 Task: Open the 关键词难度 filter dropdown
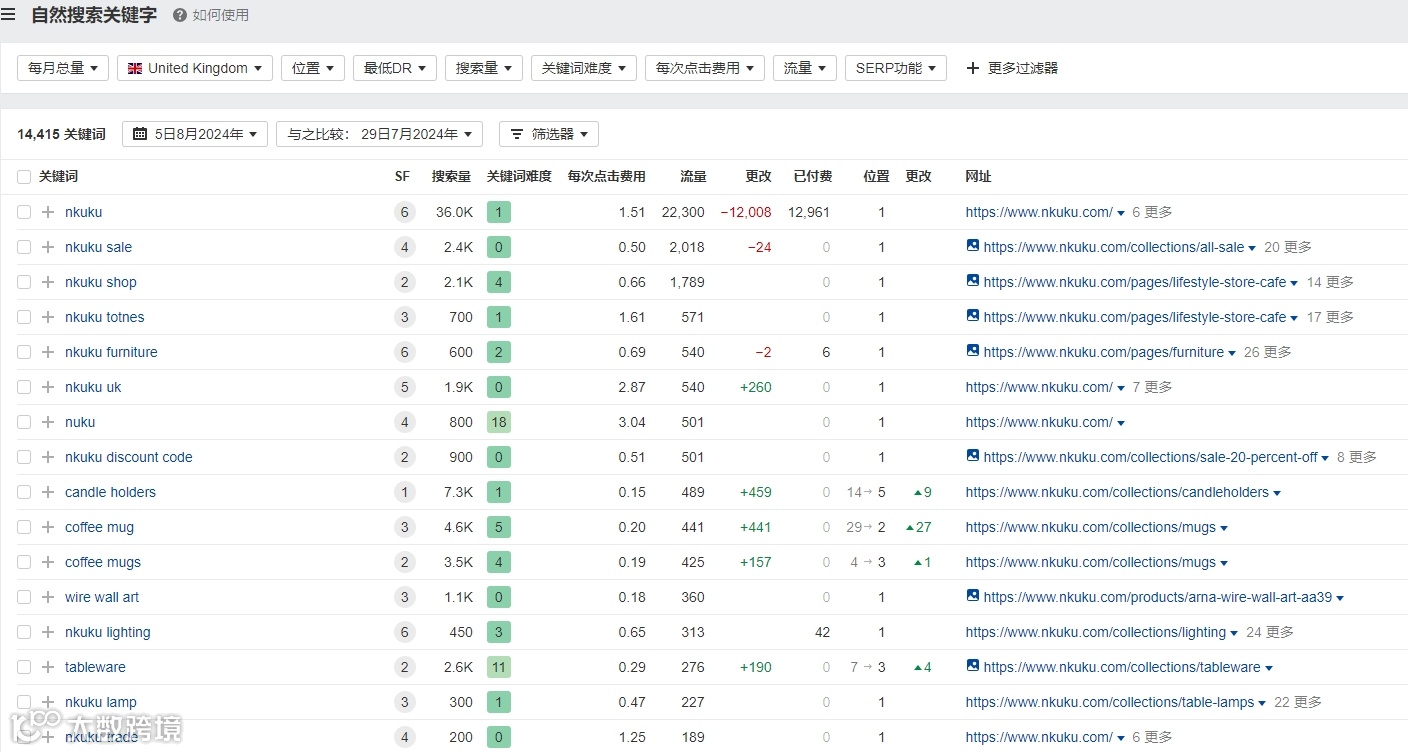[584, 68]
